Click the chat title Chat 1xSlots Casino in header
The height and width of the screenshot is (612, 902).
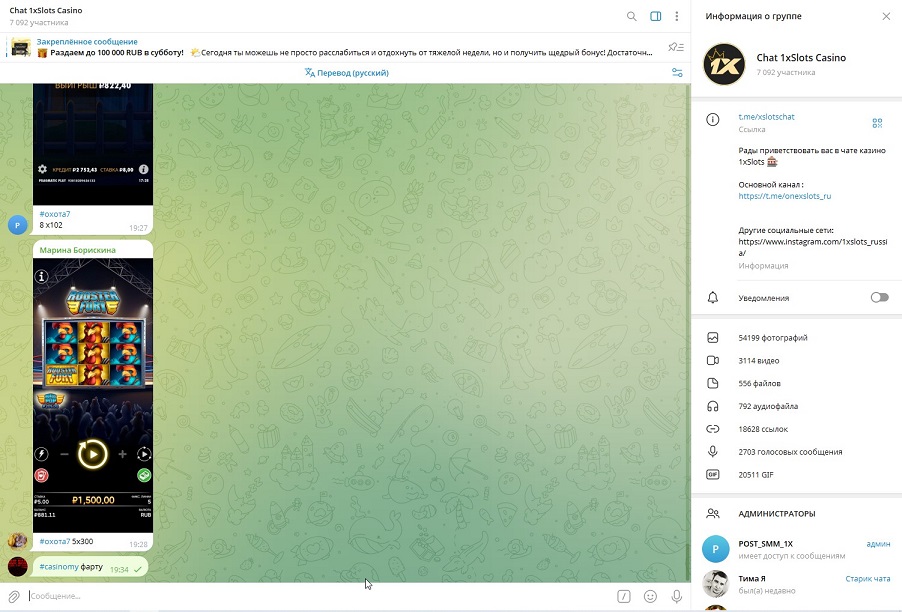pyautogui.click(x=46, y=10)
